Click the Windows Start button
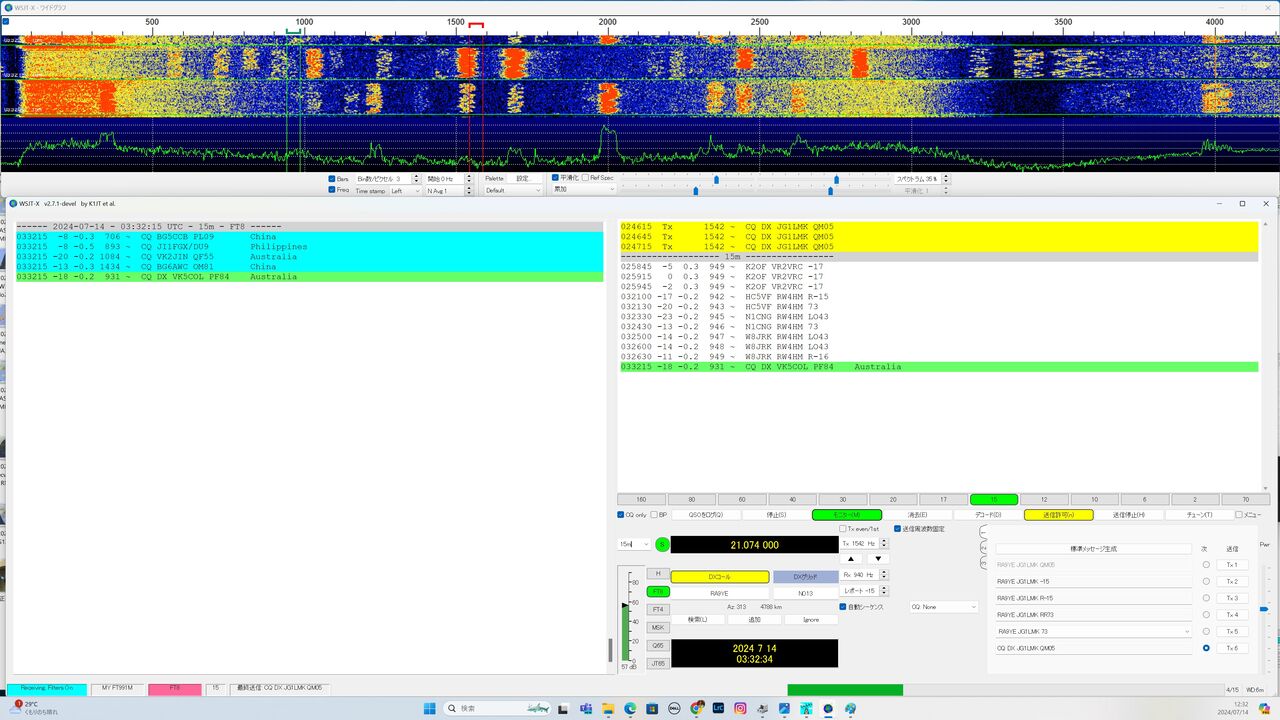Image resolution: width=1280 pixels, height=720 pixels. click(430, 708)
